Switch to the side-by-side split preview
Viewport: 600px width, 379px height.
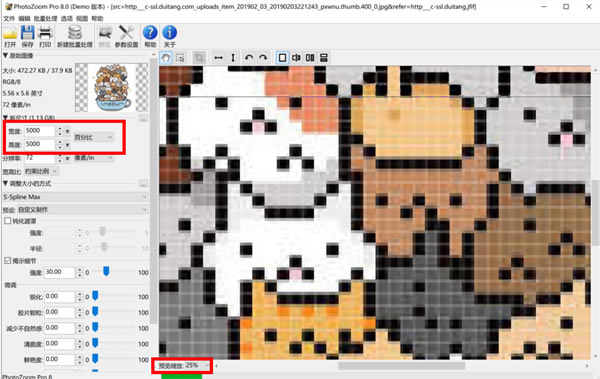(x=310, y=58)
